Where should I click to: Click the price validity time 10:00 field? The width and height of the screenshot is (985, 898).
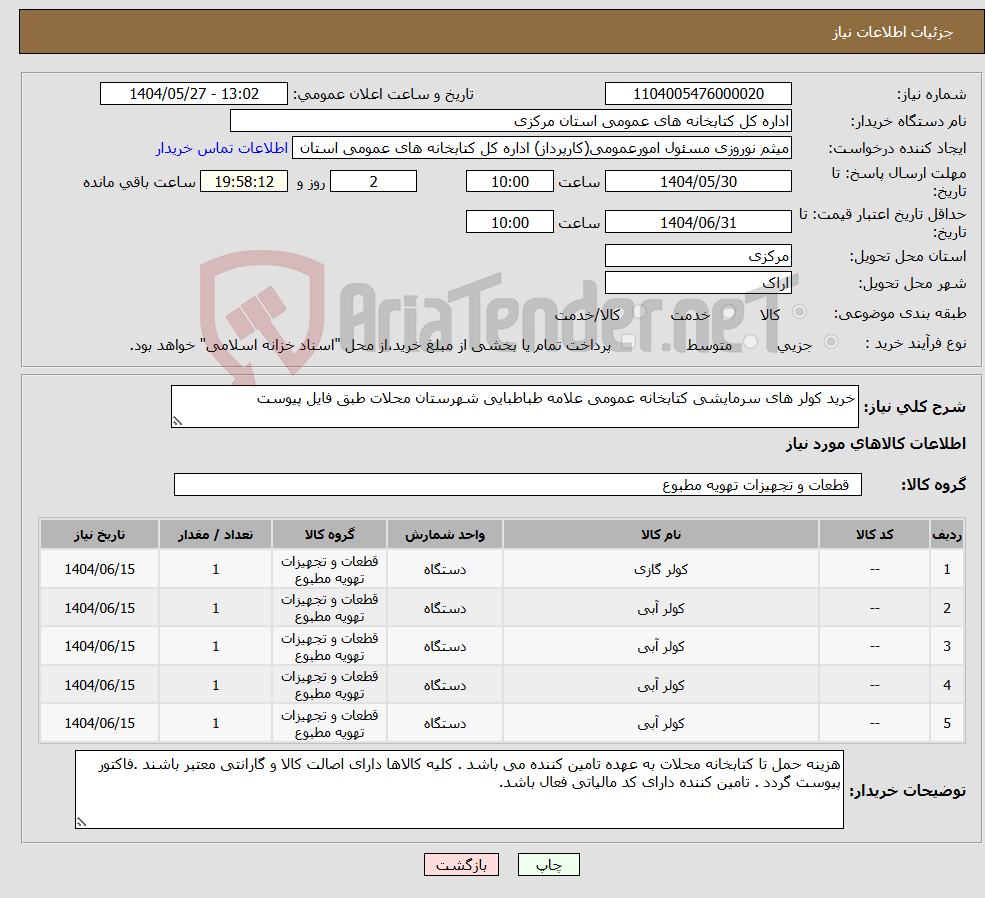tap(509, 222)
